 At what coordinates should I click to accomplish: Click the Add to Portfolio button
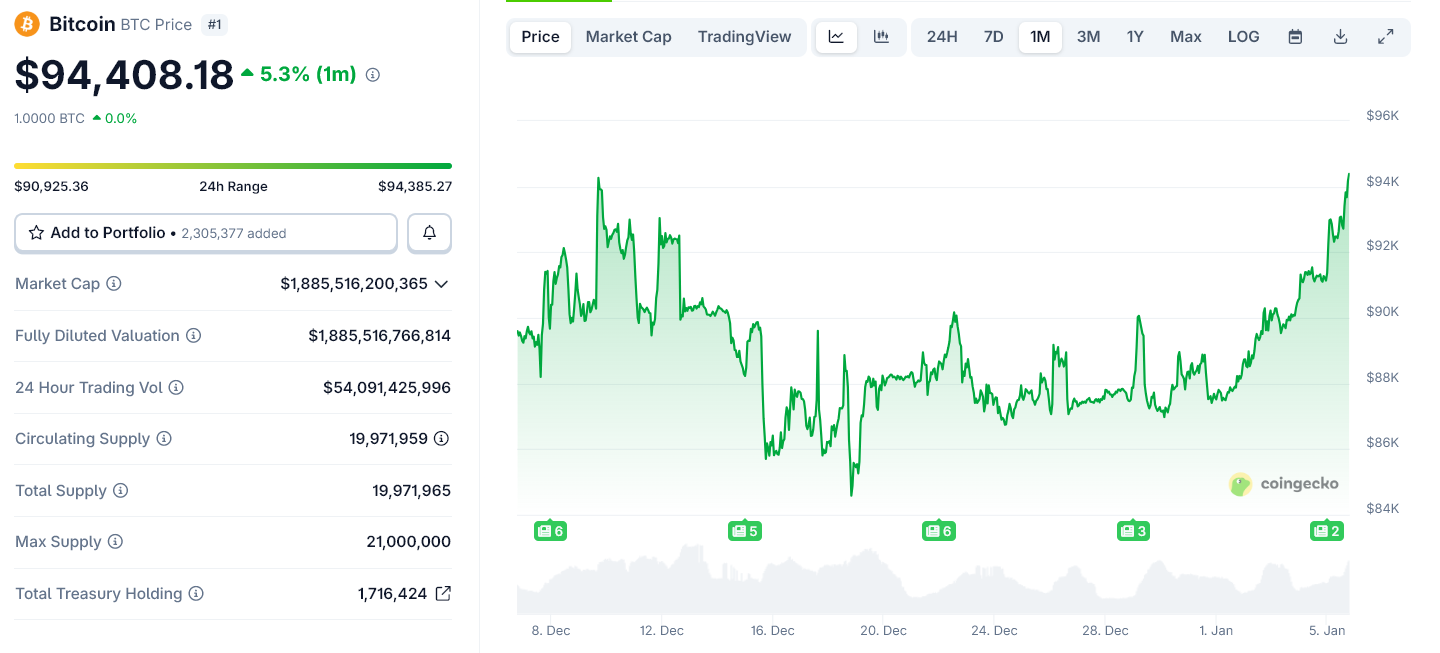(x=205, y=232)
